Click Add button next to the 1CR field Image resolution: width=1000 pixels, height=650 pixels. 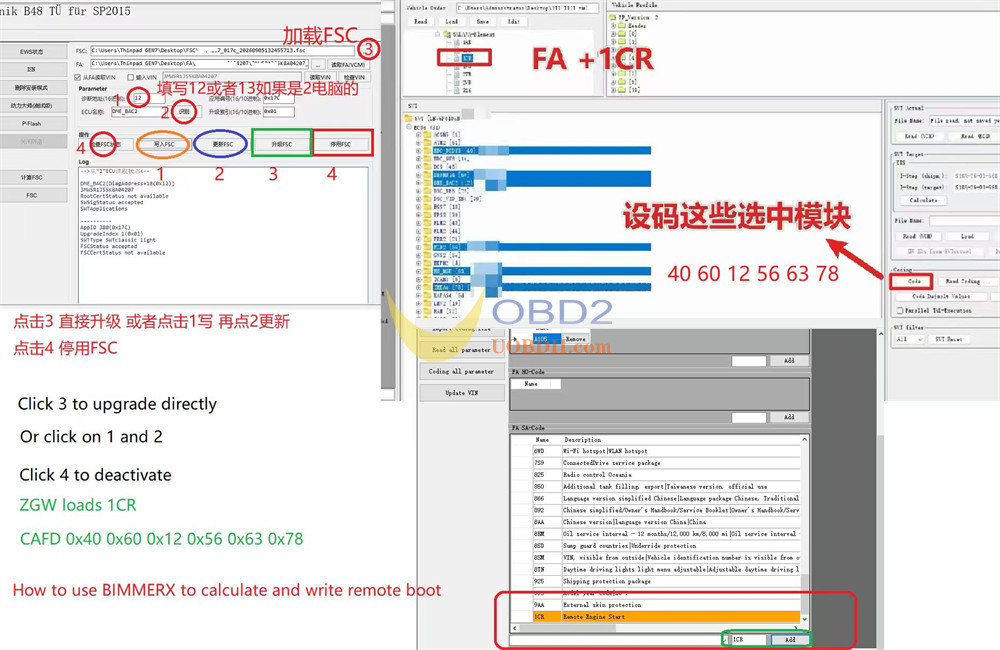(790, 639)
